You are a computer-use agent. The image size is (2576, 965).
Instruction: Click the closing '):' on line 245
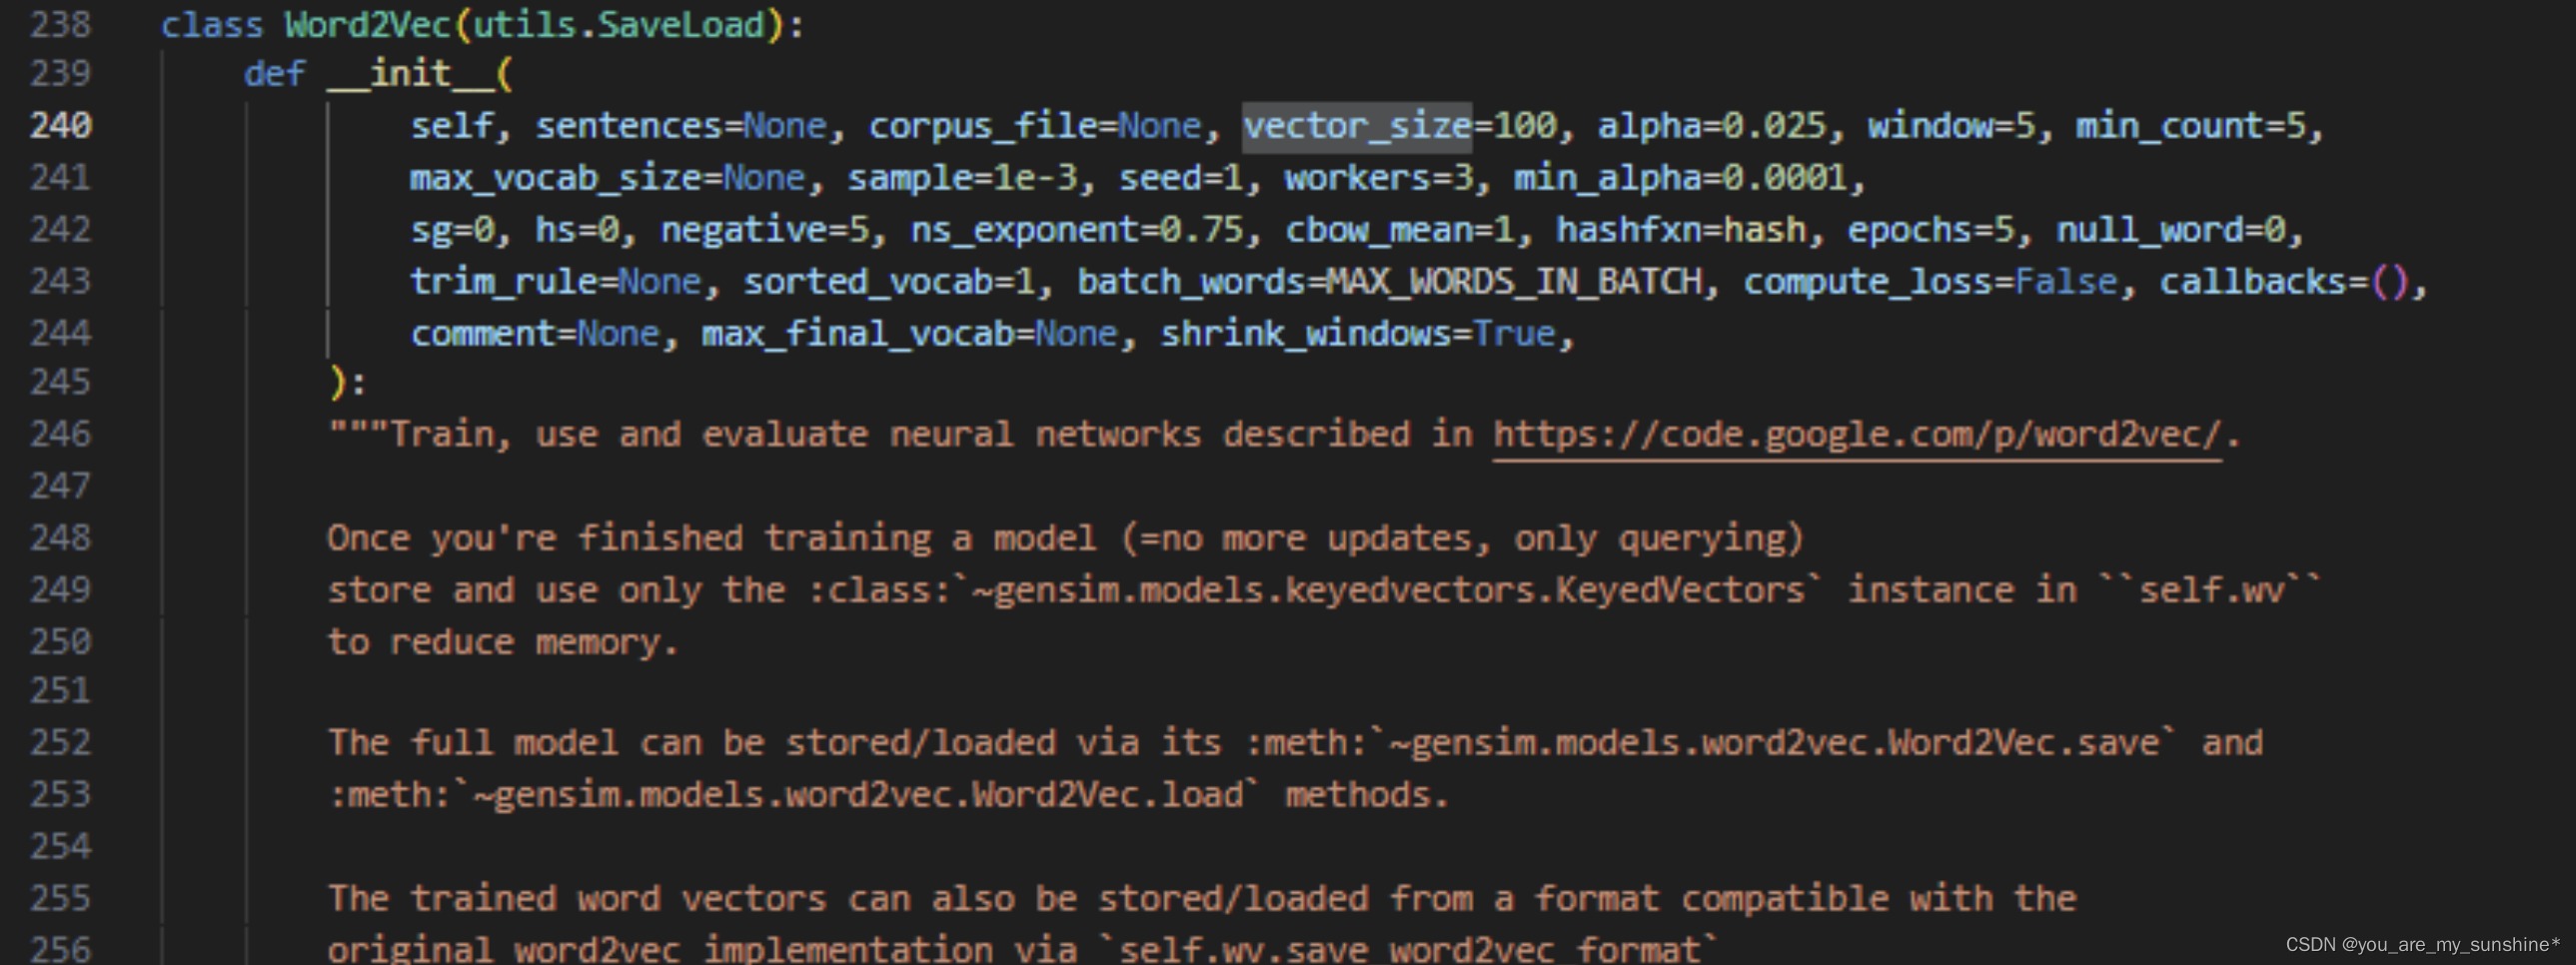tap(348, 382)
